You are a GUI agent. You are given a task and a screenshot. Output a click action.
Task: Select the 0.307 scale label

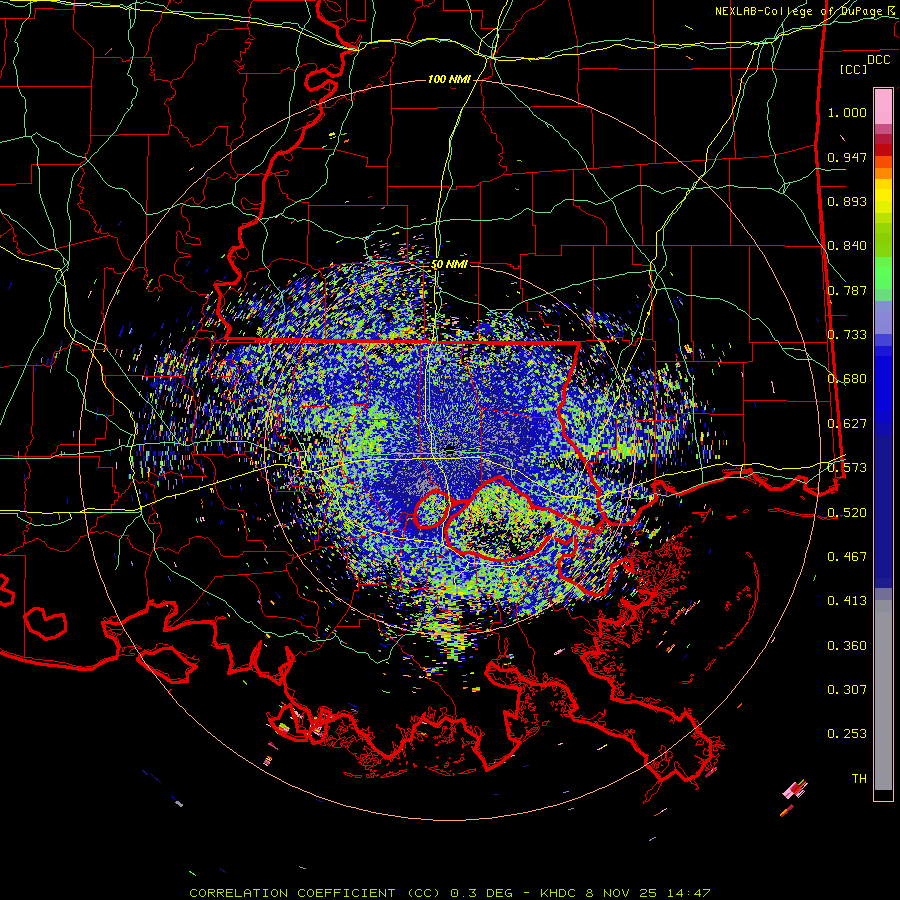tap(847, 690)
